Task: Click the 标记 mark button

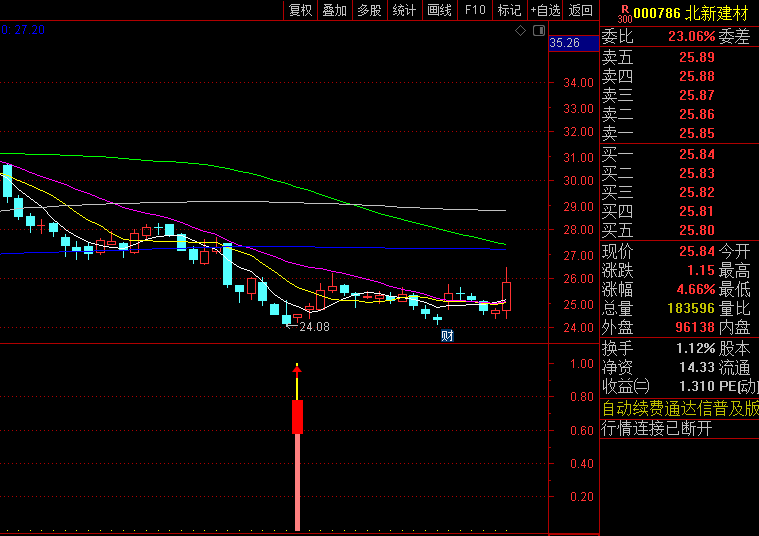Action: [x=509, y=10]
